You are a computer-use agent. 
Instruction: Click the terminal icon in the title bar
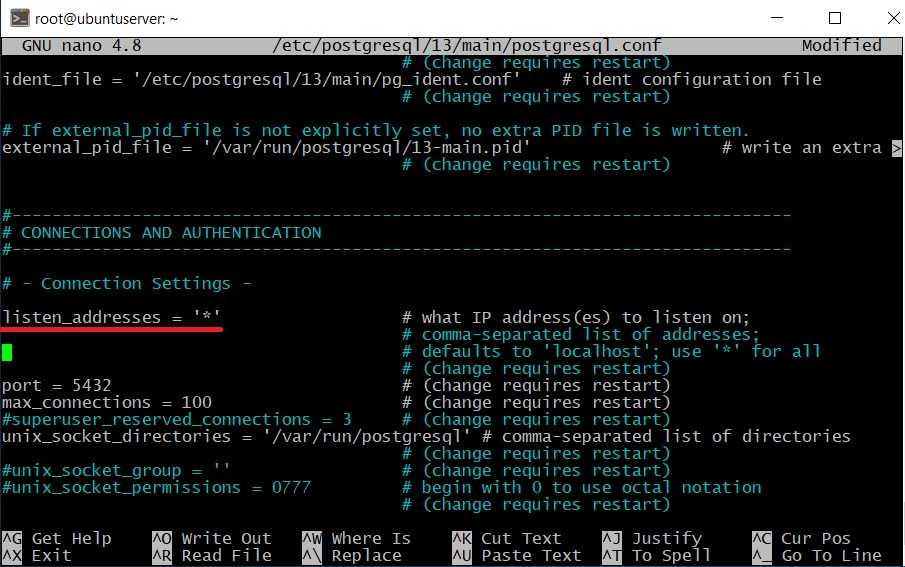pyautogui.click(x=18, y=17)
